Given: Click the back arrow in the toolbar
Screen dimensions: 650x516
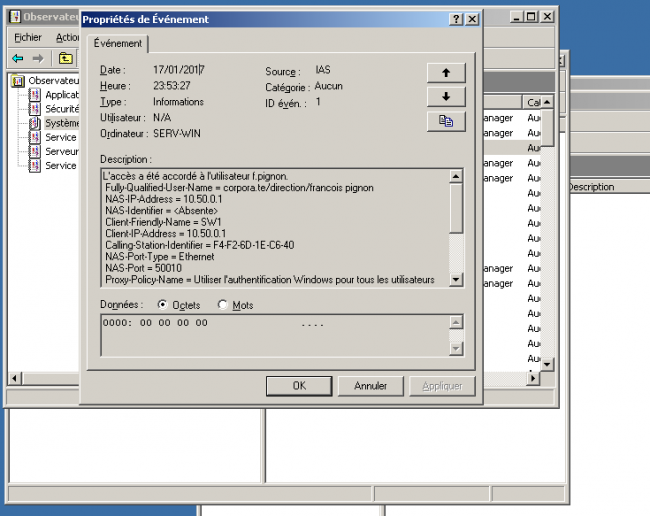Looking at the screenshot, I should click(17, 59).
